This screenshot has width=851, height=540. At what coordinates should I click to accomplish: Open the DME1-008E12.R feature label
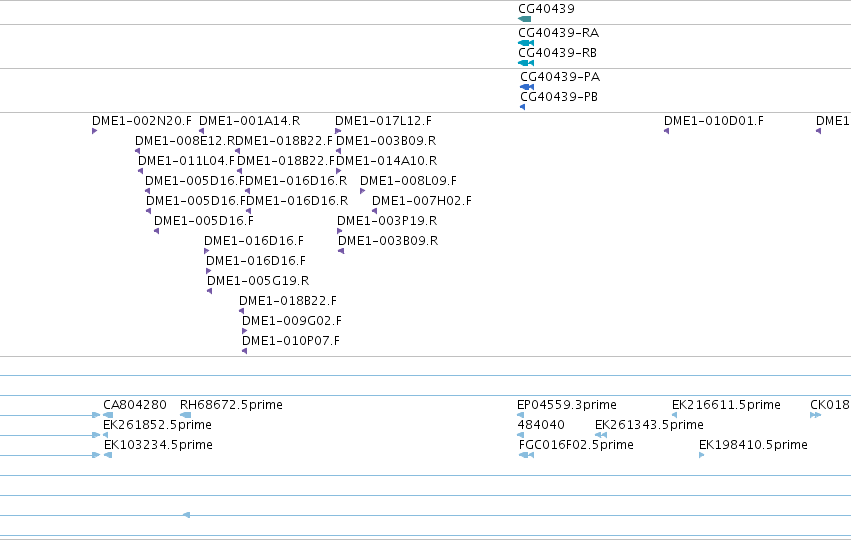point(185,141)
